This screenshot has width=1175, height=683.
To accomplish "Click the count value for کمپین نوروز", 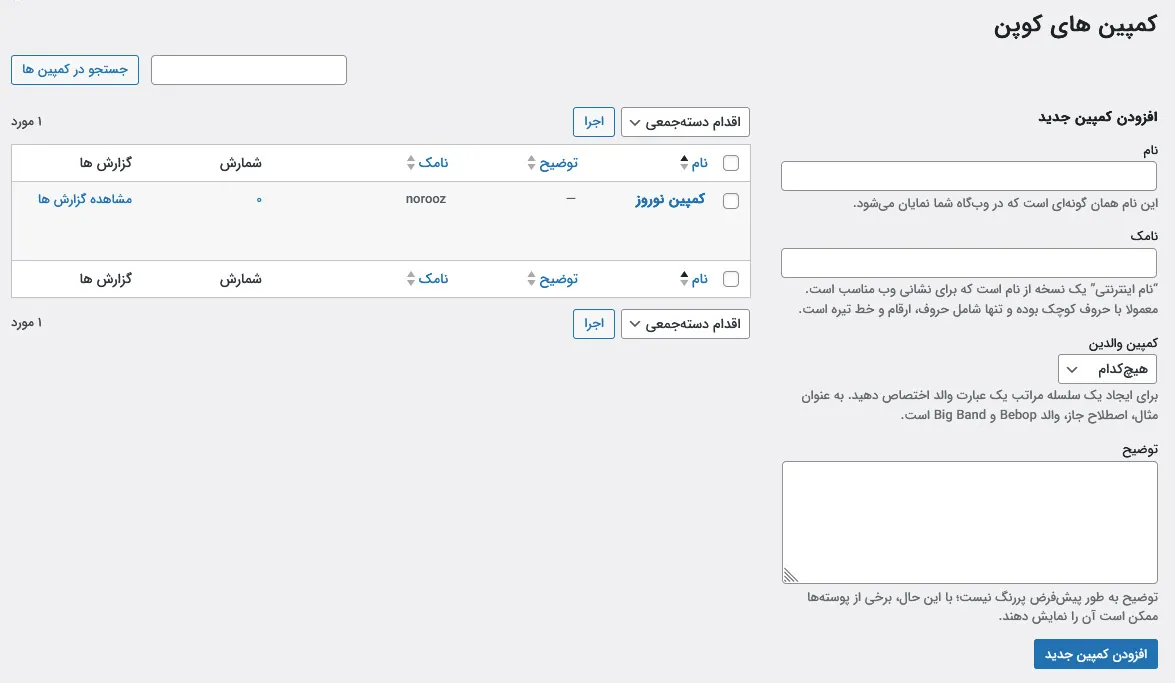I will [259, 199].
